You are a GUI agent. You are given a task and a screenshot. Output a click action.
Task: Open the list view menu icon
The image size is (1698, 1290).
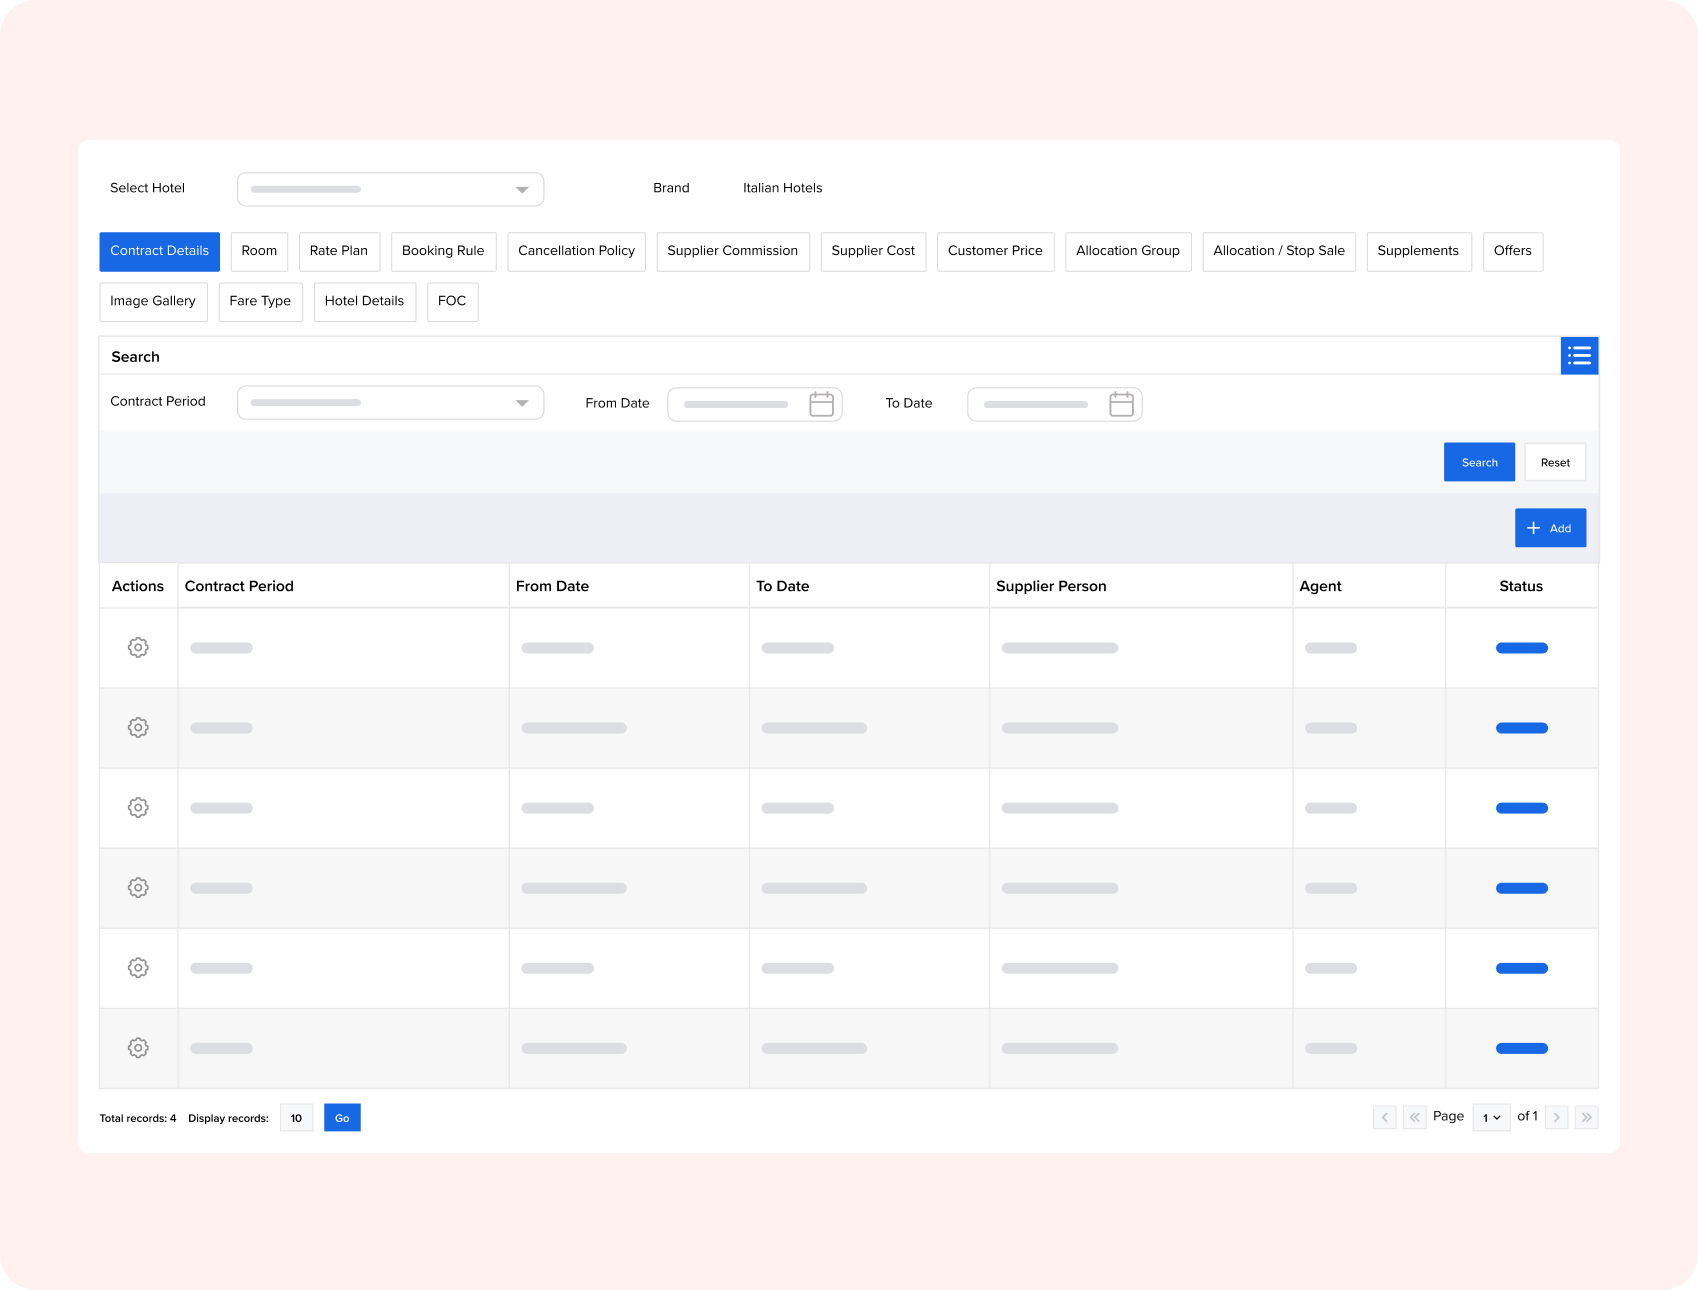point(1579,356)
